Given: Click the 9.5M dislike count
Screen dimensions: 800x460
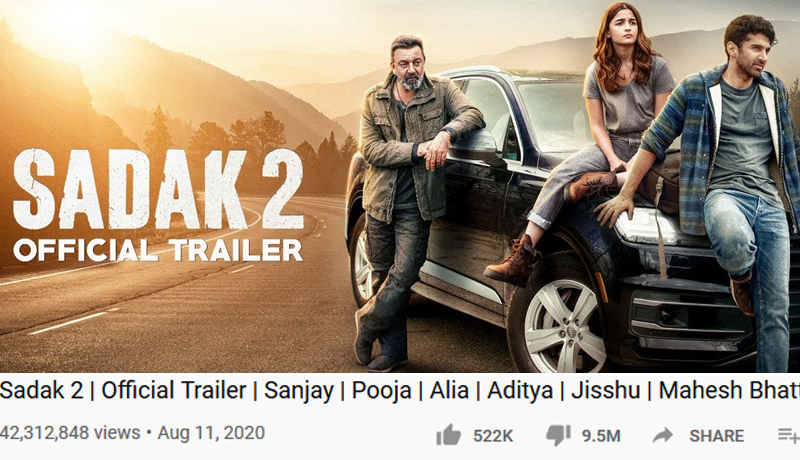Looking at the screenshot, I should click(601, 436).
